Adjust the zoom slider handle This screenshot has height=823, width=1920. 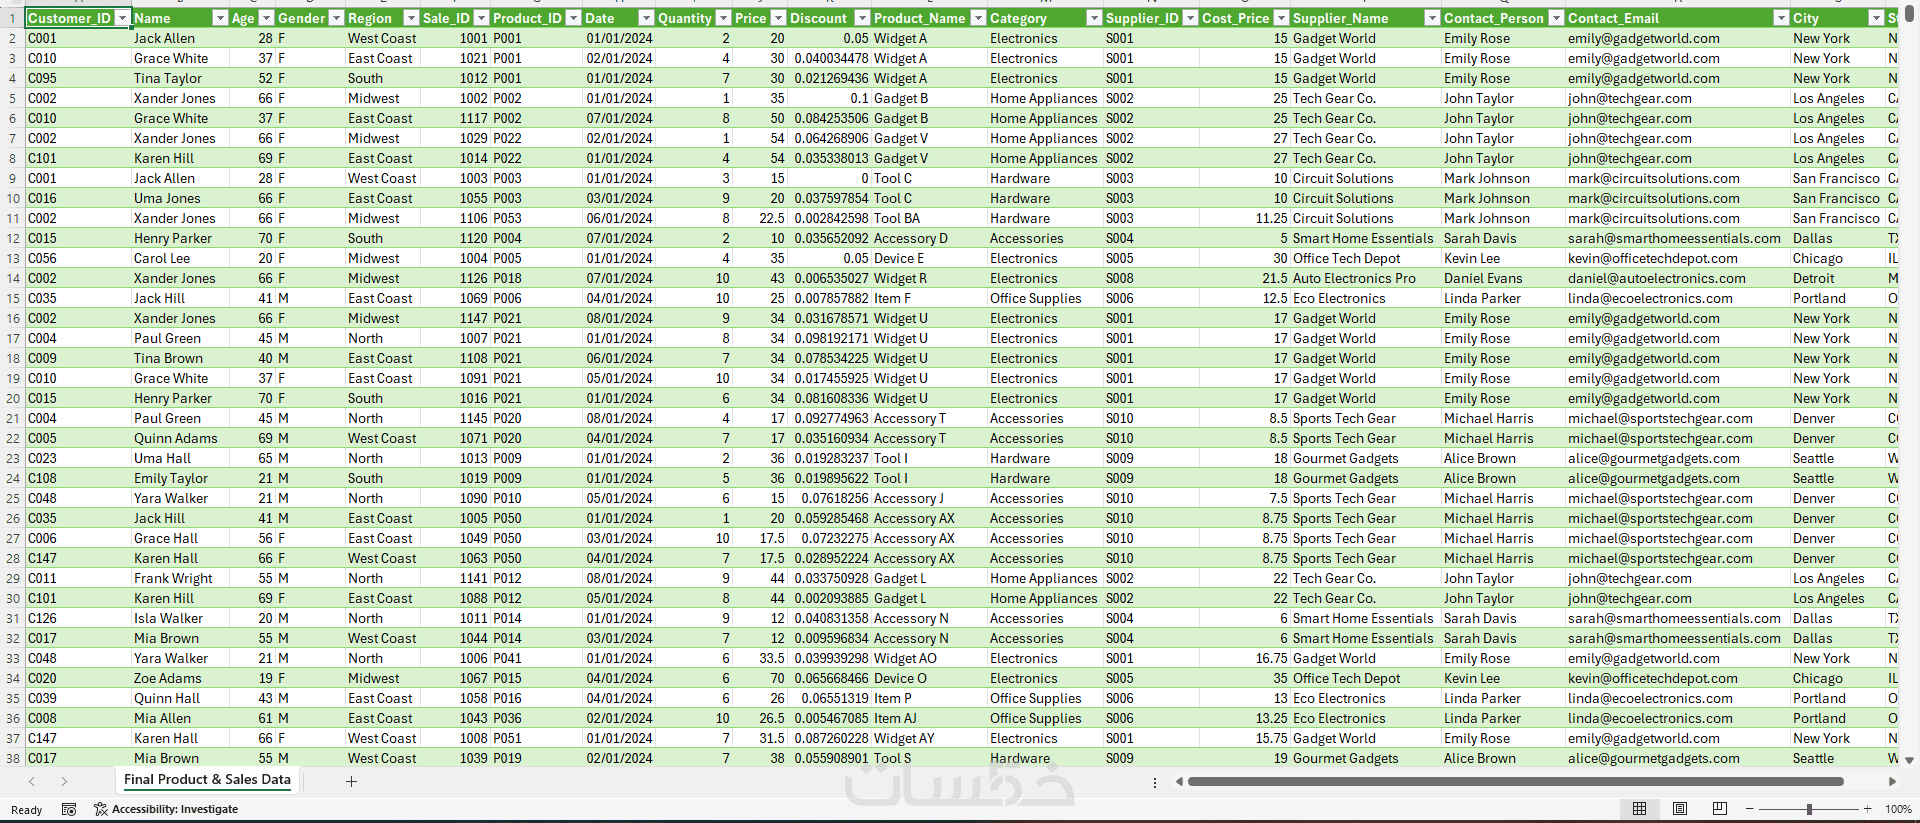point(1809,809)
